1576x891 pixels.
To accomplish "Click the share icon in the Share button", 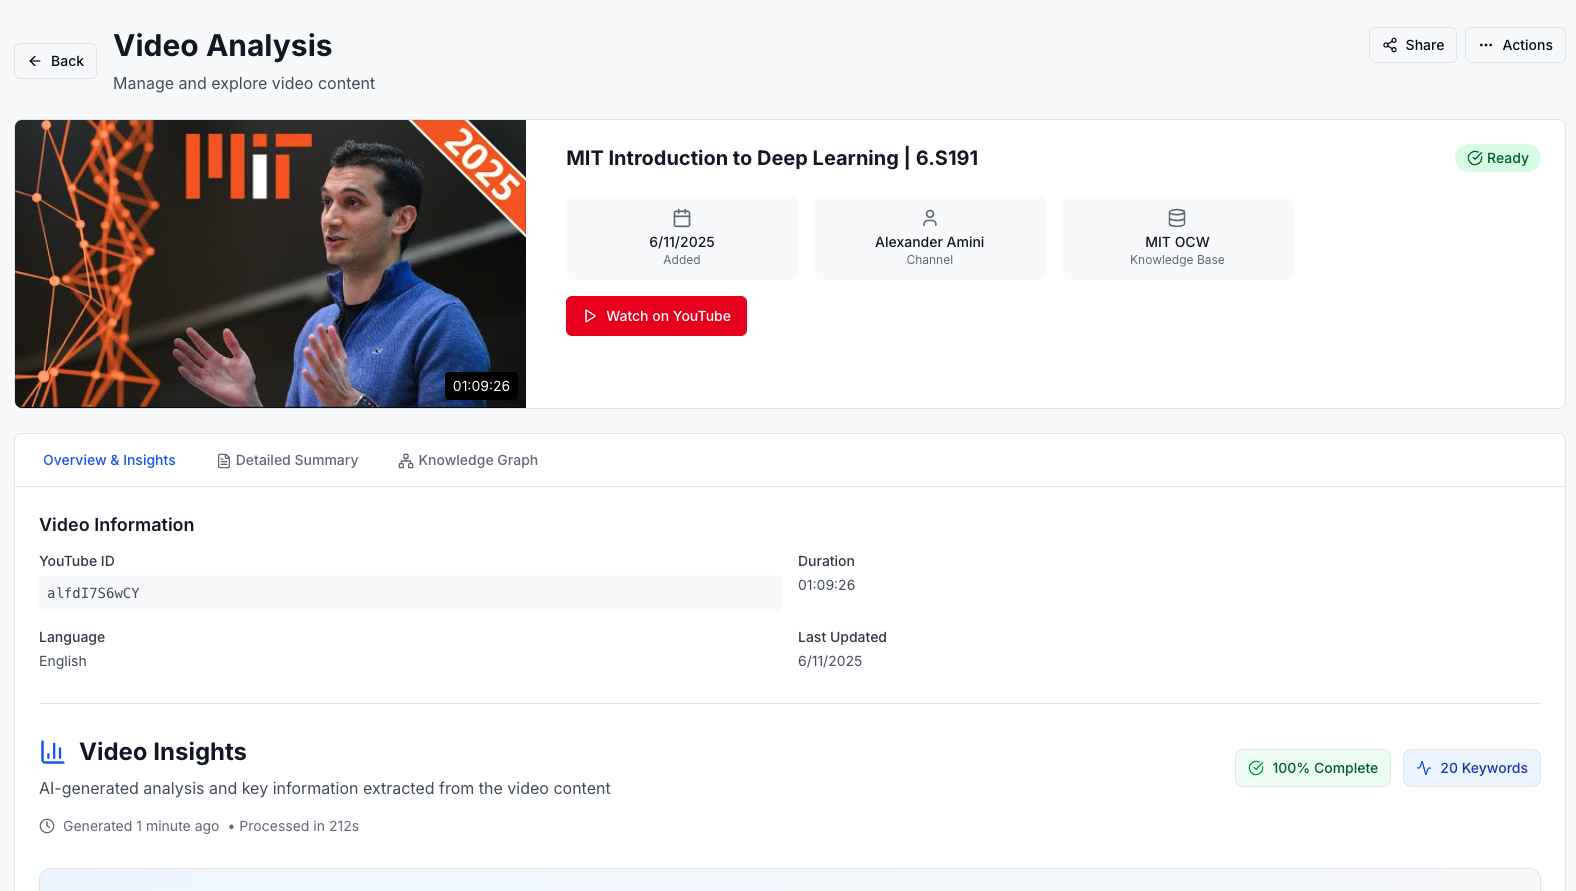I will click(1390, 45).
